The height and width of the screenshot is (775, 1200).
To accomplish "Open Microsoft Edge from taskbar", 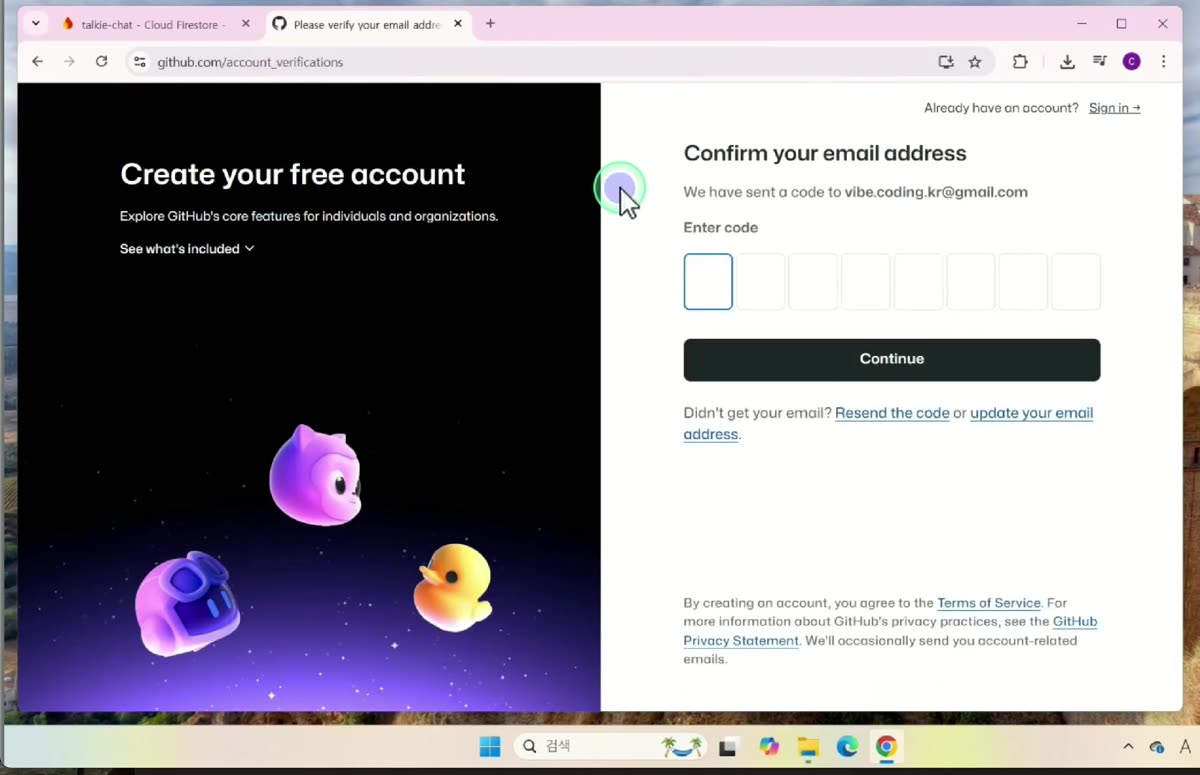I will [847, 747].
